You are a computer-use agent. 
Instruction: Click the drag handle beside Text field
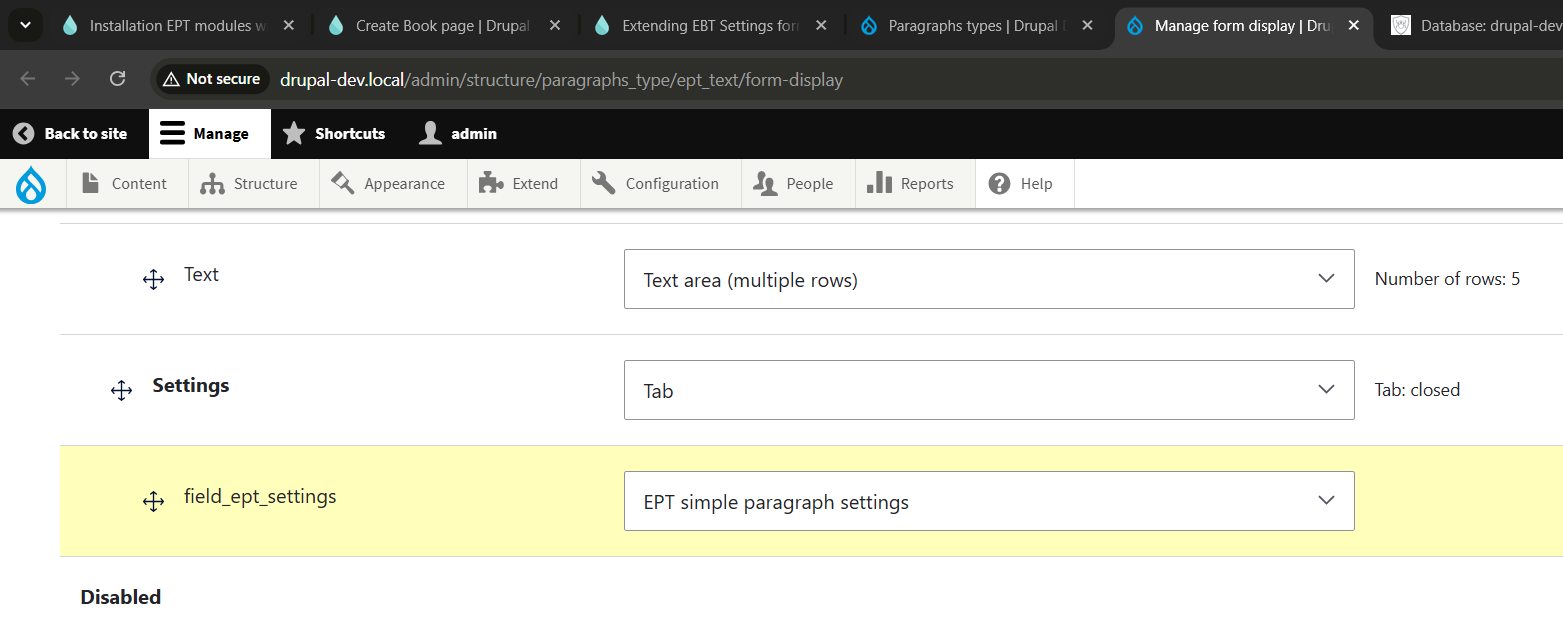[153, 280]
